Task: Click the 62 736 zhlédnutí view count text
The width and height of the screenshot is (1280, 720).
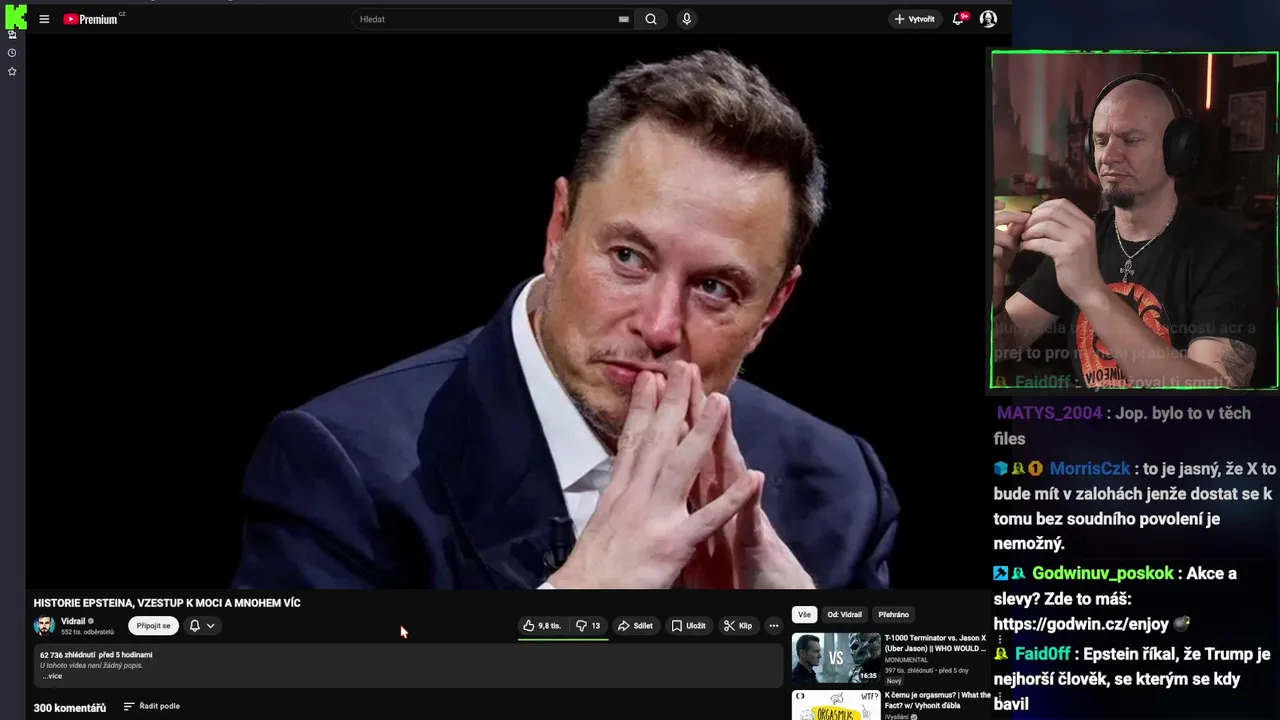Action: click(68, 655)
